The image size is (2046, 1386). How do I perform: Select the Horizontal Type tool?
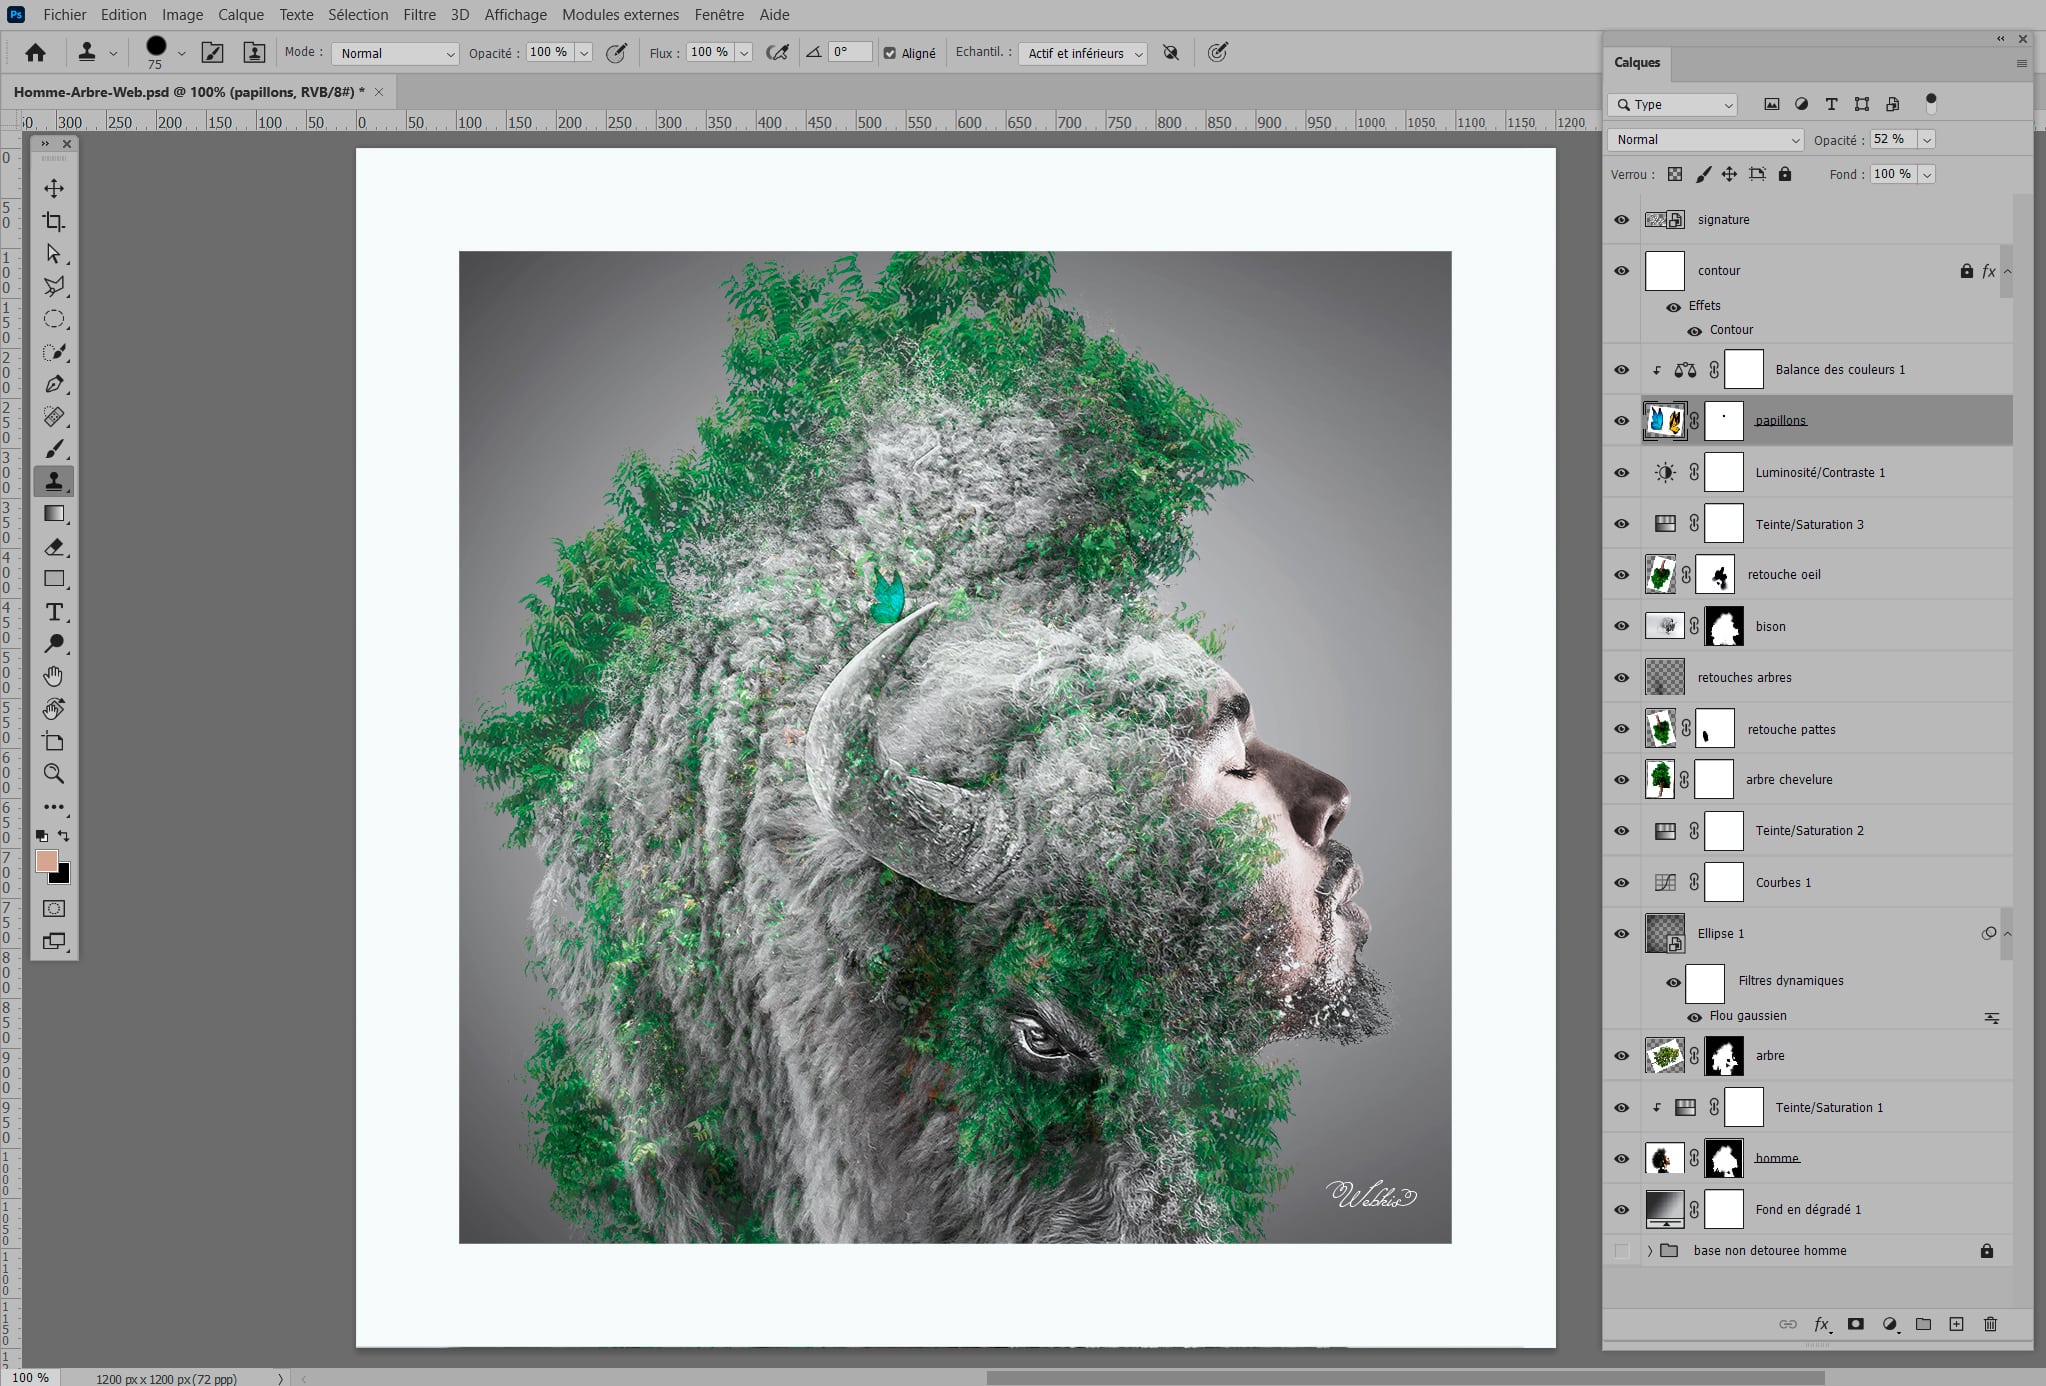click(x=54, y=612)
